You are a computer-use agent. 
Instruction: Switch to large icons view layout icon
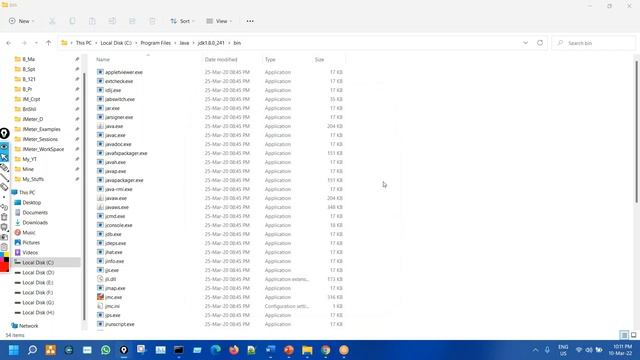pyautogui.click(x=633, y=335)
